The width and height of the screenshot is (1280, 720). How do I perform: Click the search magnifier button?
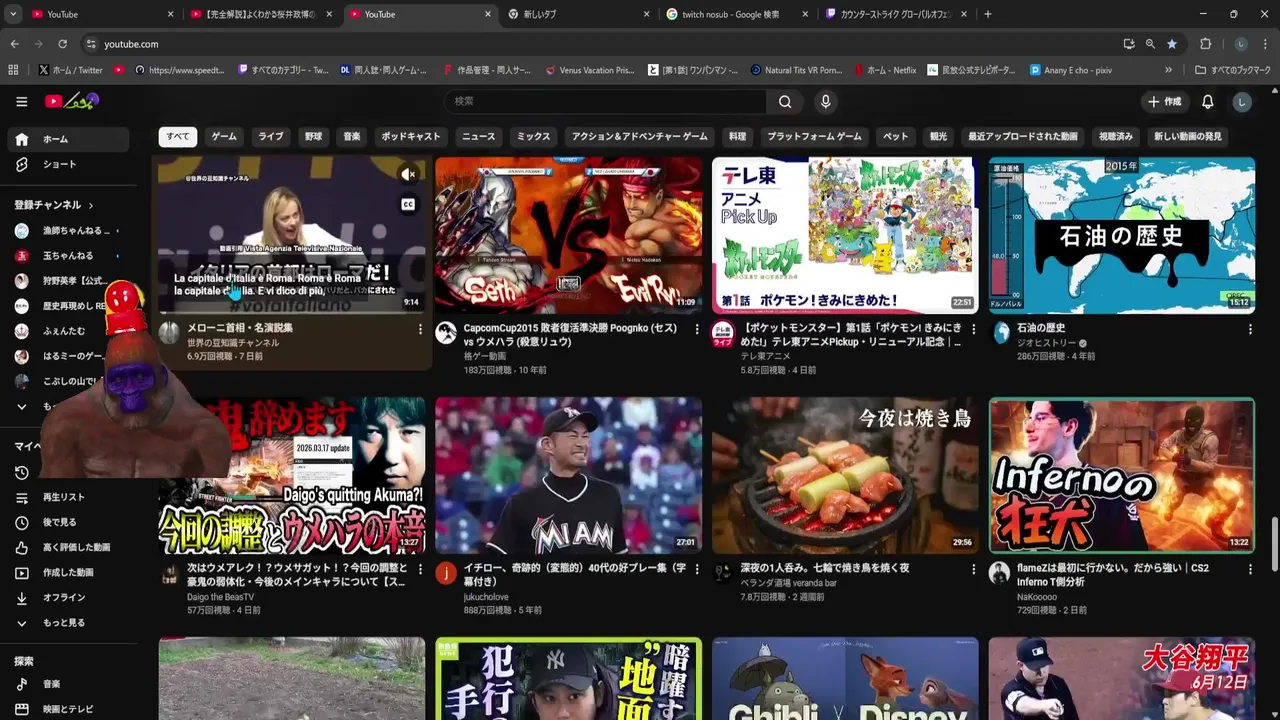[785, 101]
